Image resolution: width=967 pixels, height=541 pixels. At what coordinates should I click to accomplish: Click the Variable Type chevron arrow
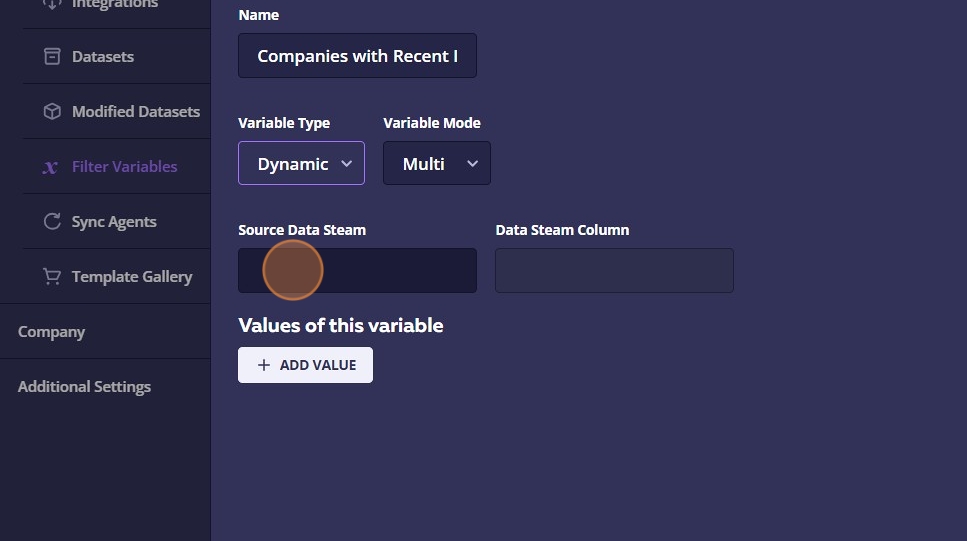coord(347,163)
